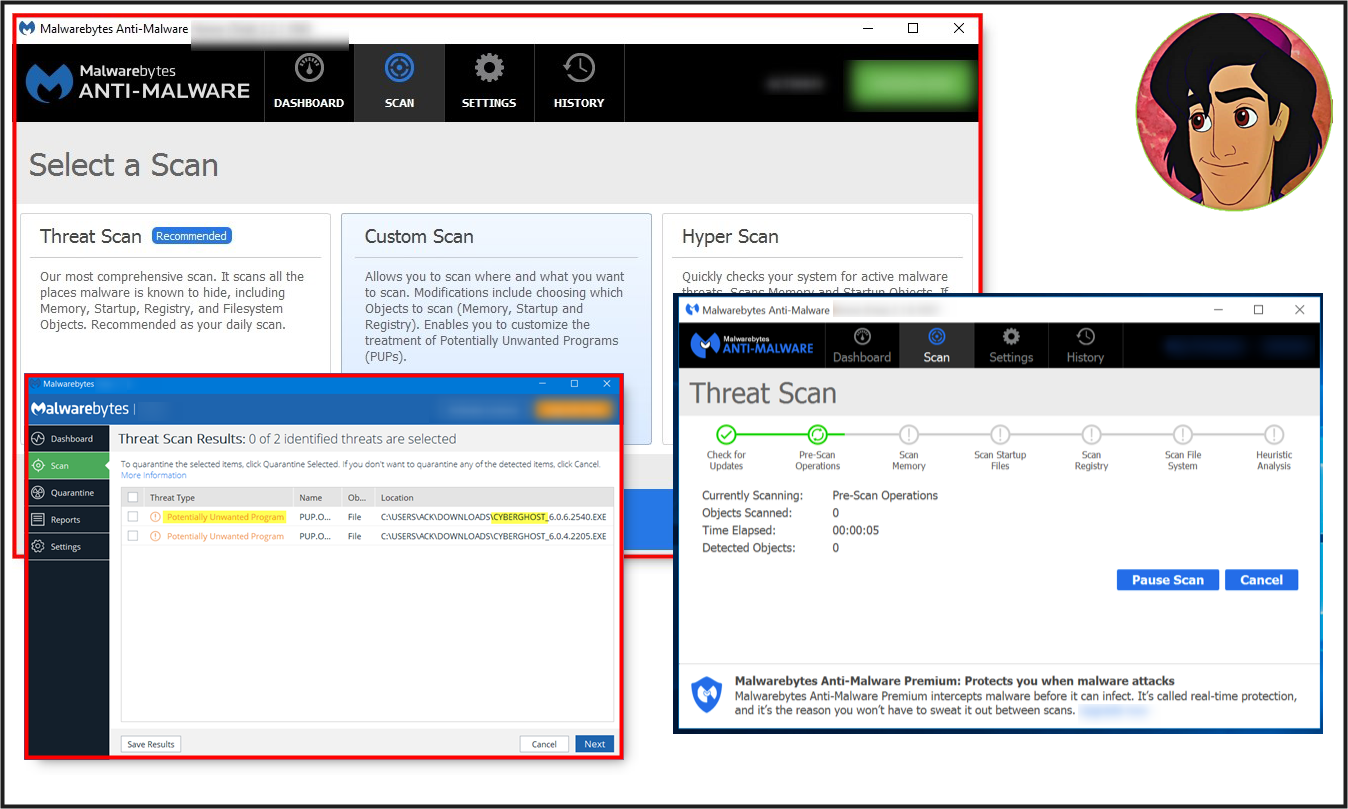Click the Scan File System step icon

coord(1182,434)
